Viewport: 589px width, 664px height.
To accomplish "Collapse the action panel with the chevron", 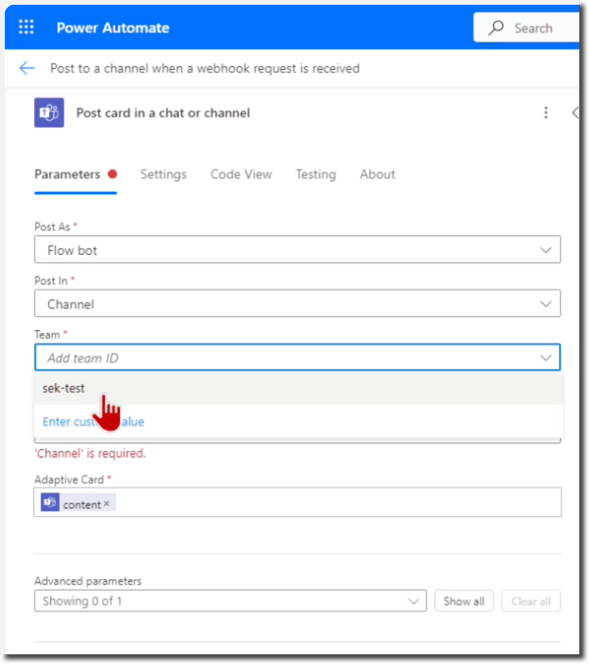I will click(x=575, y=113).
